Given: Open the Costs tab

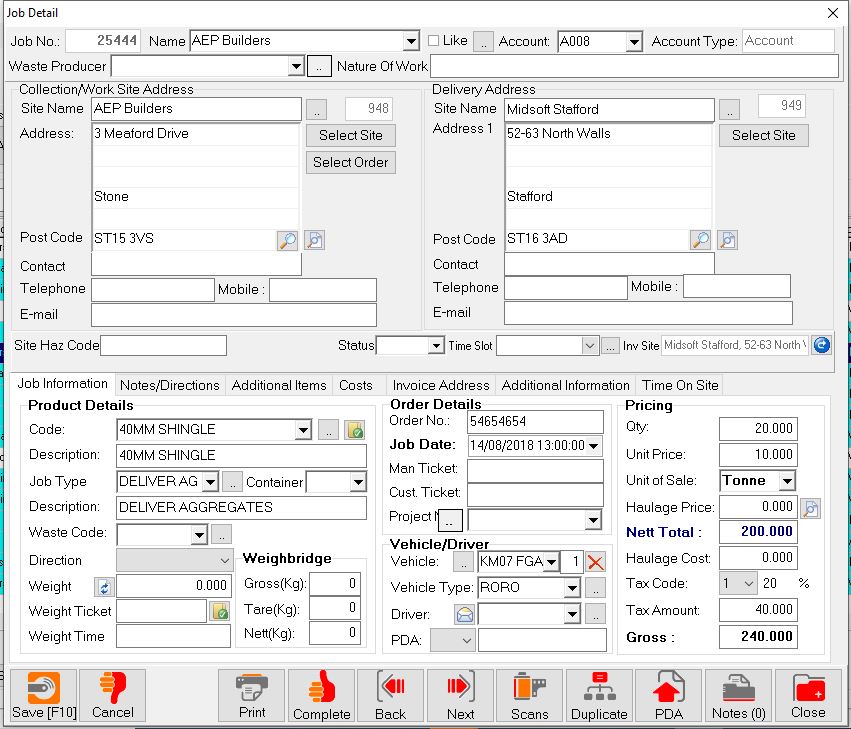Looking at the screenshot, I should 356,385.
